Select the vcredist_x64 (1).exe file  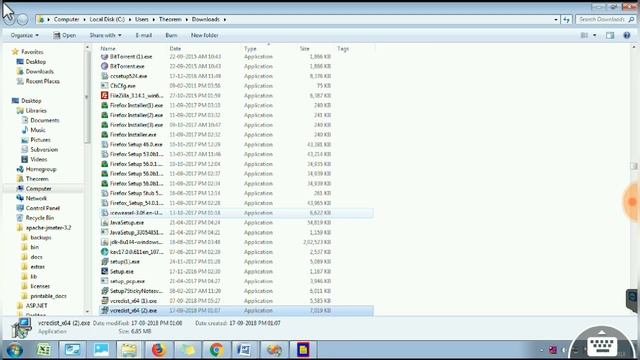click(133, 301)
